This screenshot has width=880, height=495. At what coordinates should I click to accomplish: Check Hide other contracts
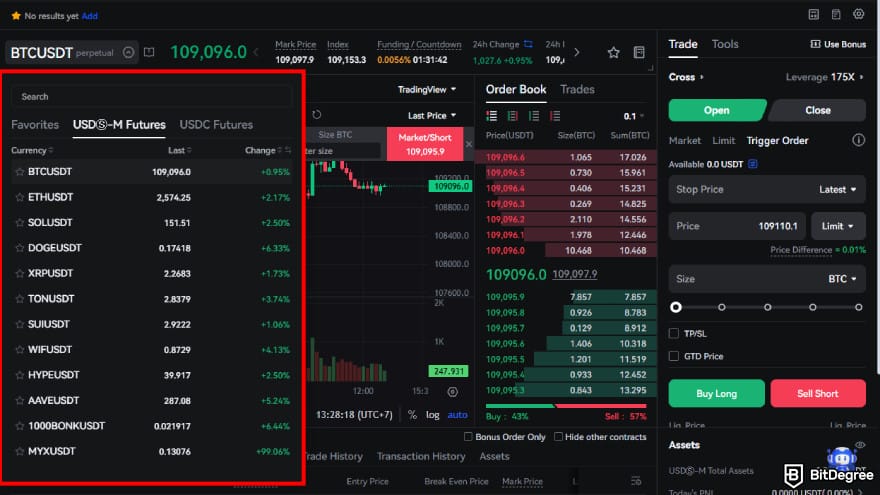click(558, 437)
